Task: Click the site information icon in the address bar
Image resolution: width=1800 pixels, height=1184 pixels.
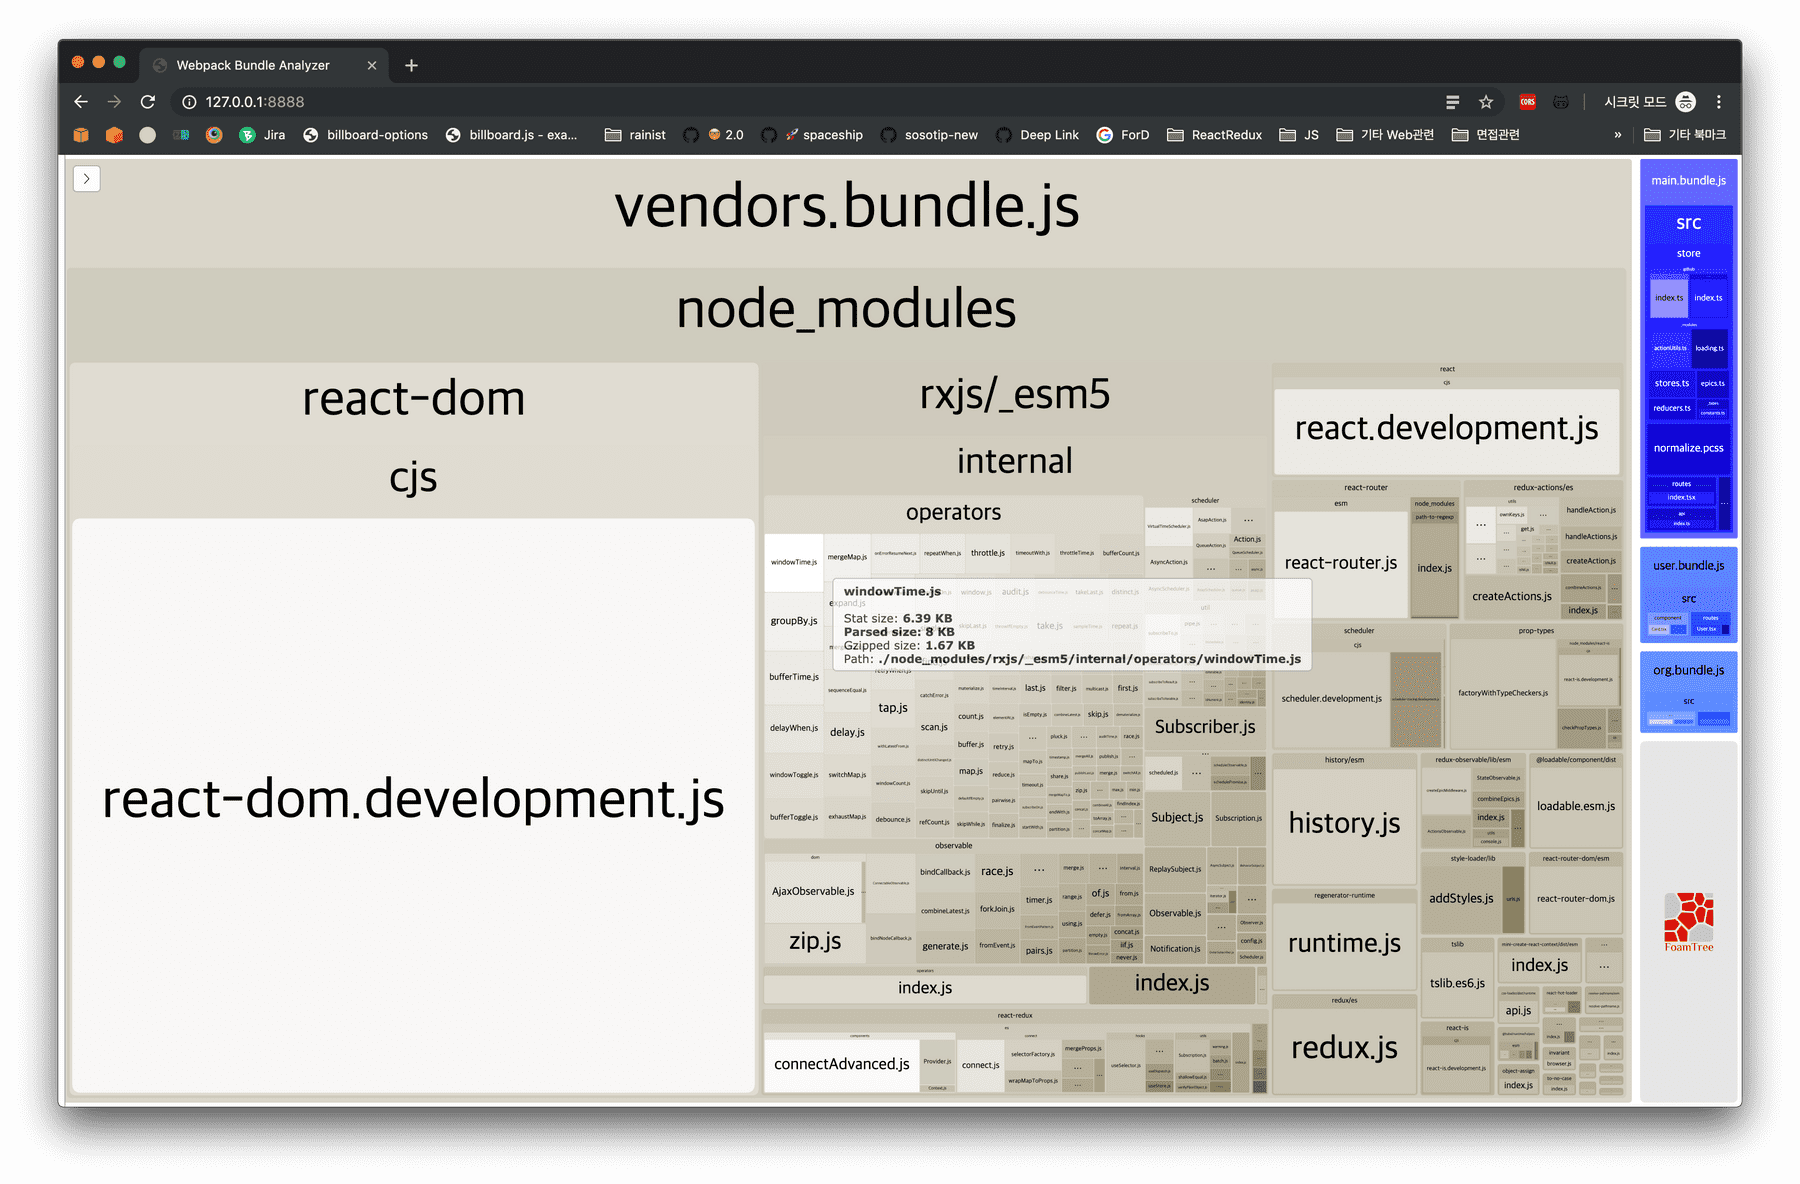Action: point(189,102)
